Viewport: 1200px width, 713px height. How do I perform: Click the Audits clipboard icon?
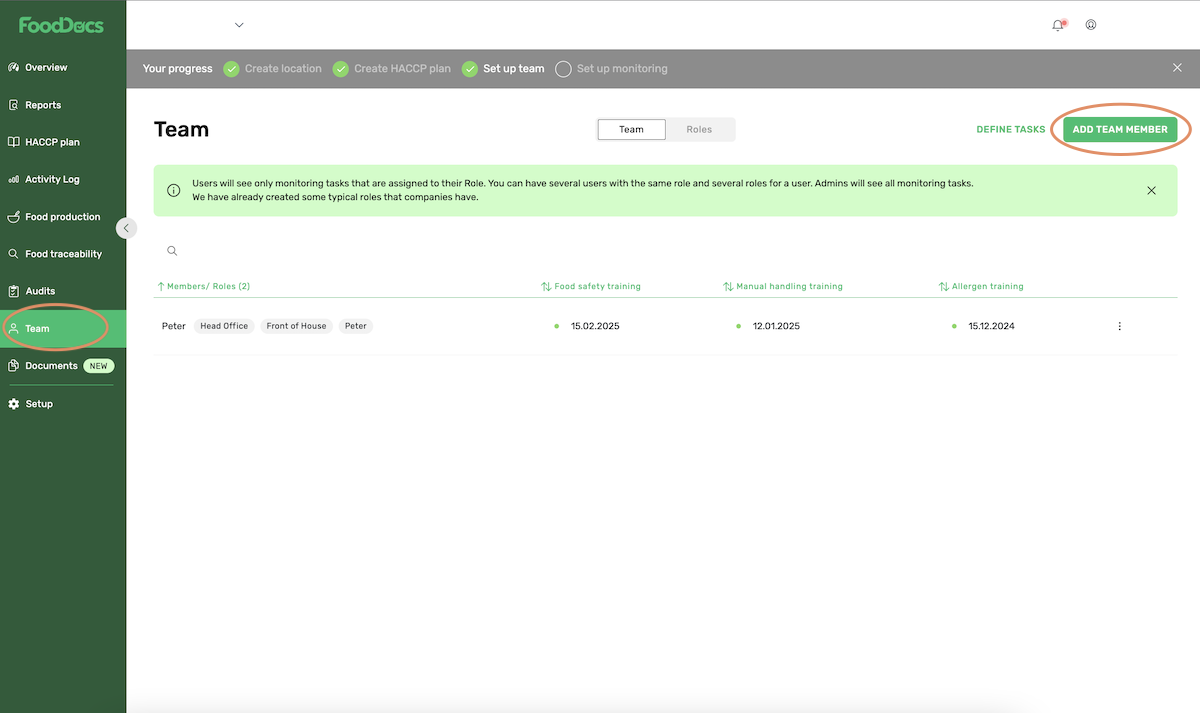13,291
